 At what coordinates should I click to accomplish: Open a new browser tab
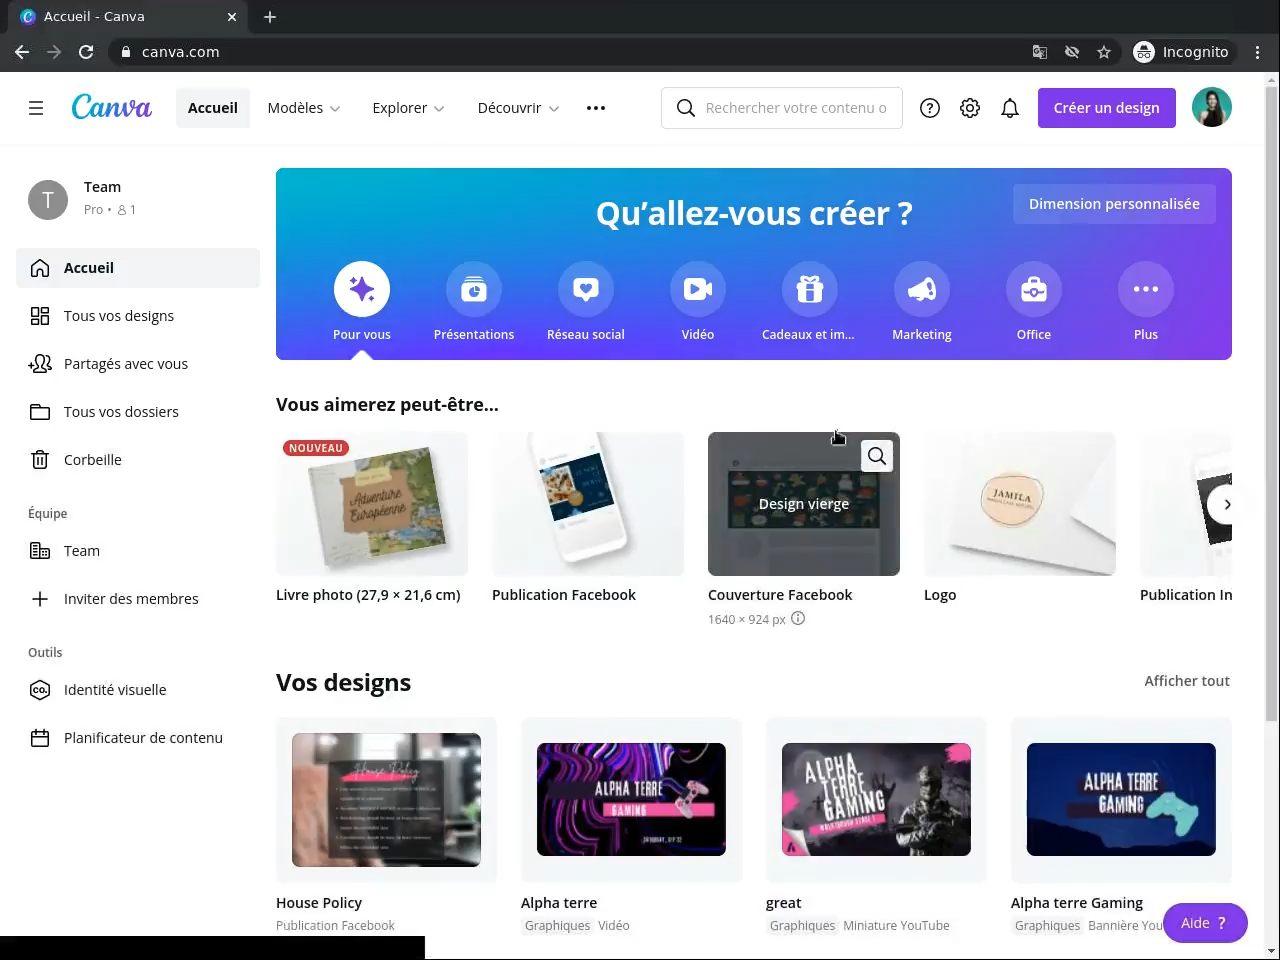270,17
